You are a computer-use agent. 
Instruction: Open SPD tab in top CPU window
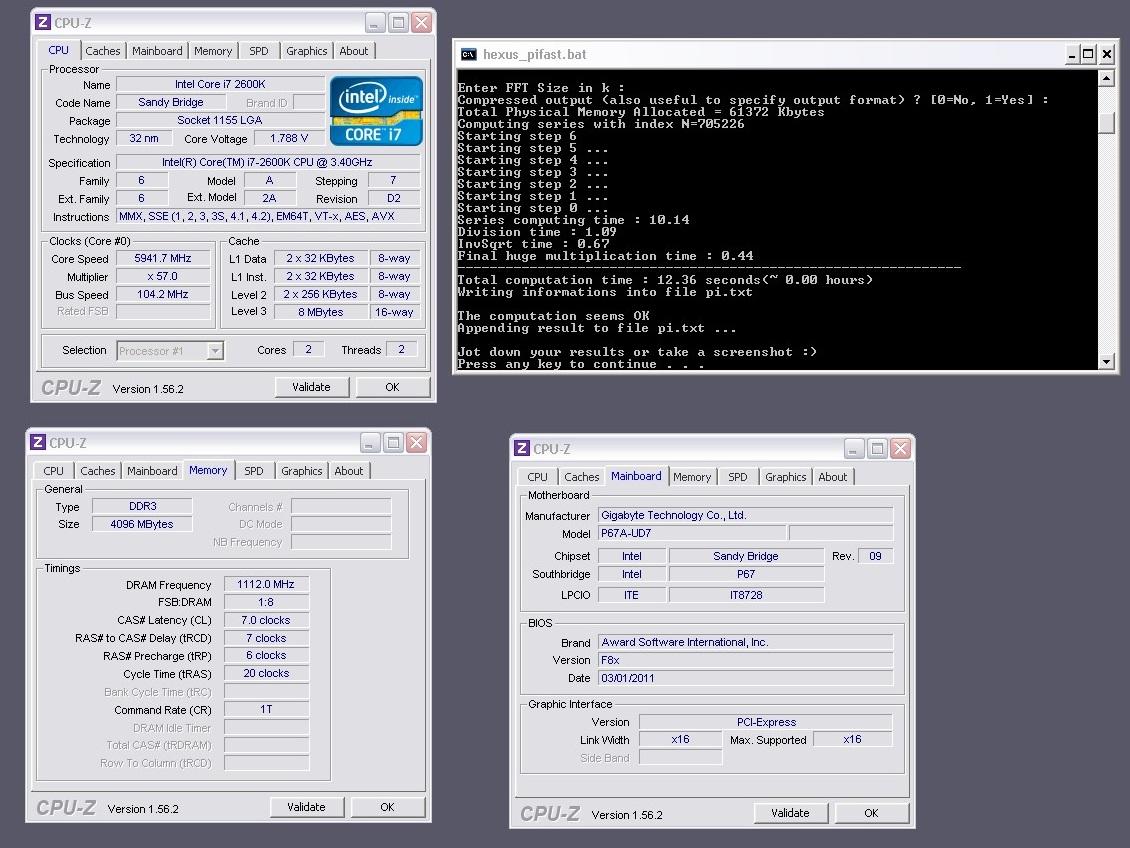[x=259, y=51]
